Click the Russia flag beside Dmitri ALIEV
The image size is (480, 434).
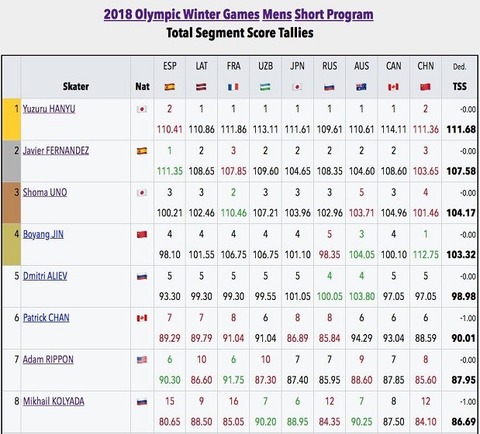[x=142, y=276]
